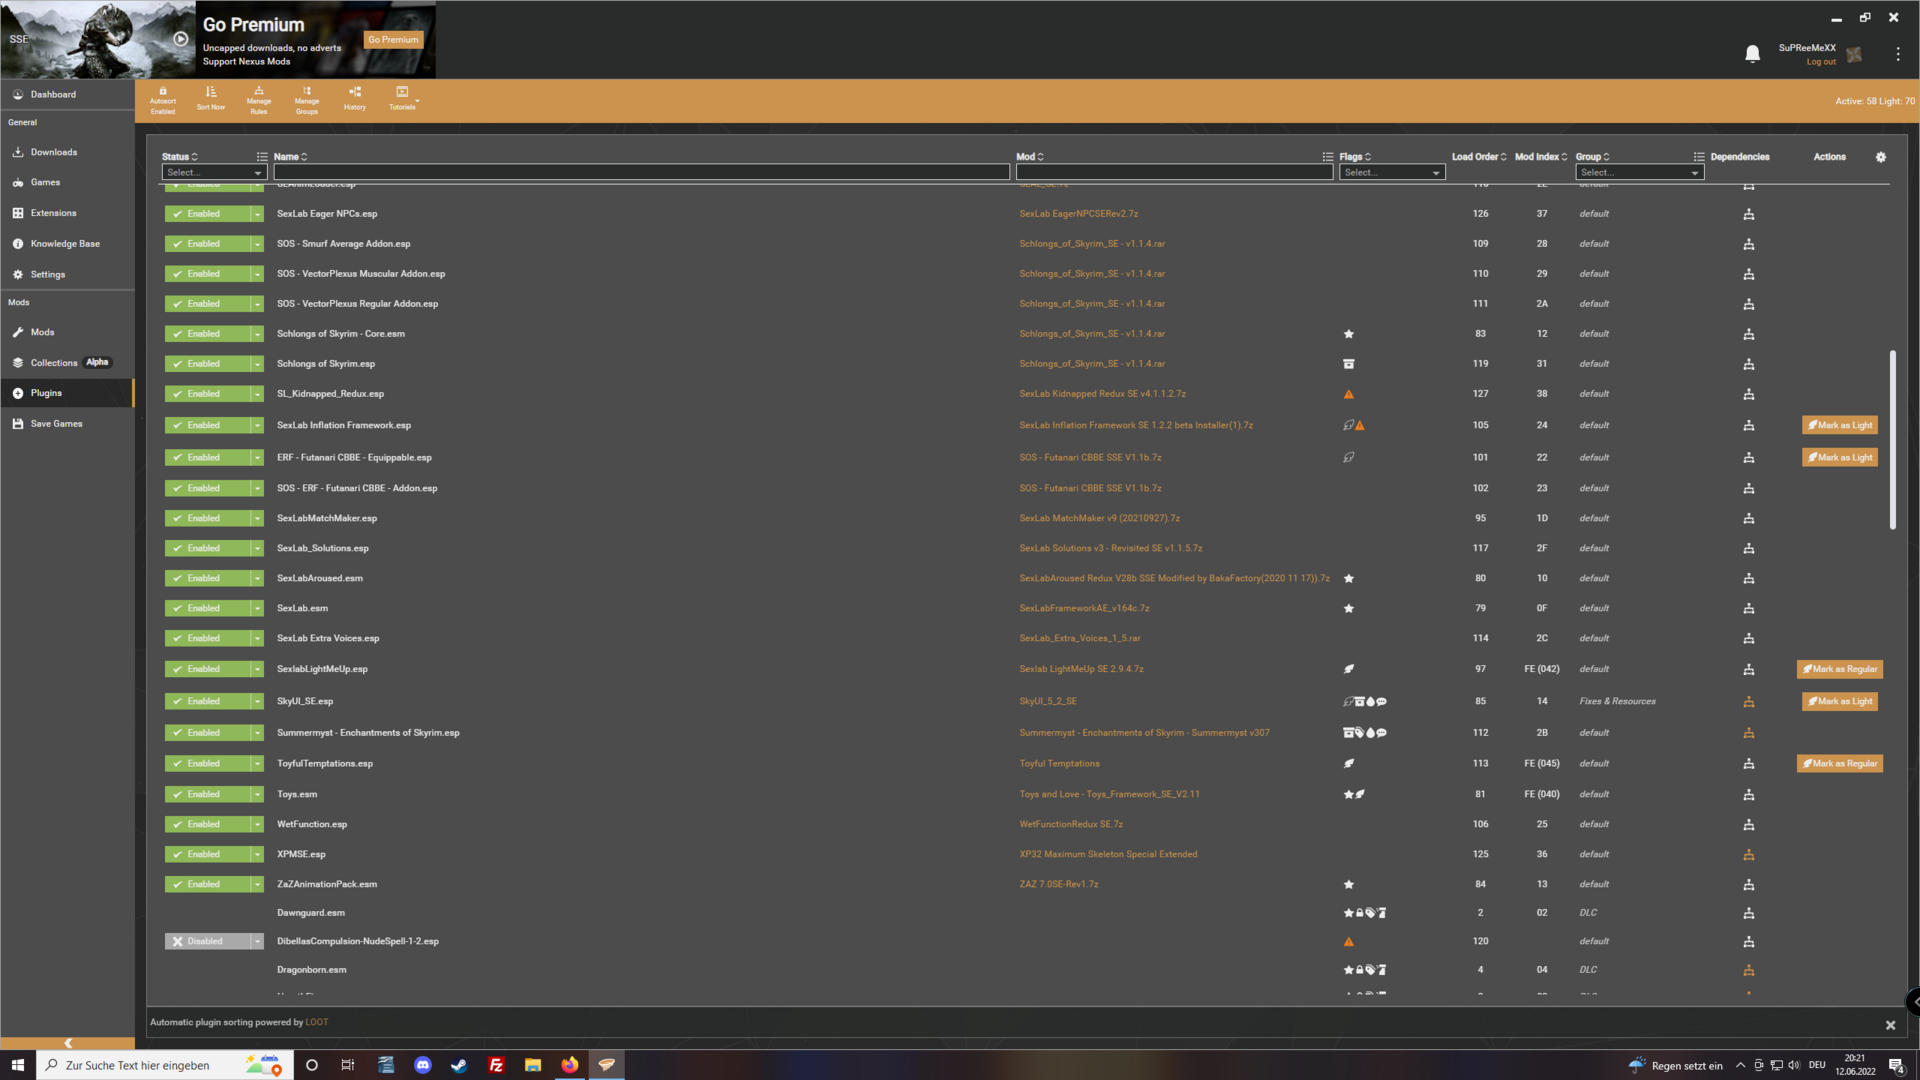Expand status dropdown arrow for SexLab.esm

point(257,609)
